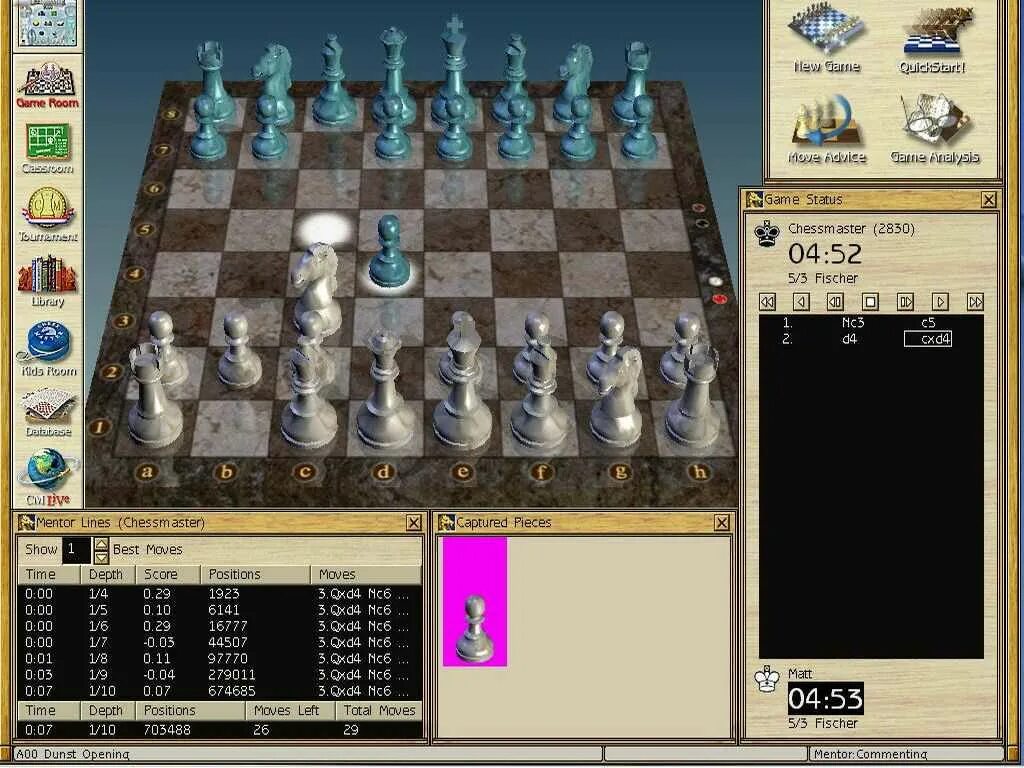The height and width of the screenshot is (768, 1024).
Task: Click the room map thumbnail above the Game Room icon
Action: [x=48, y=24]
